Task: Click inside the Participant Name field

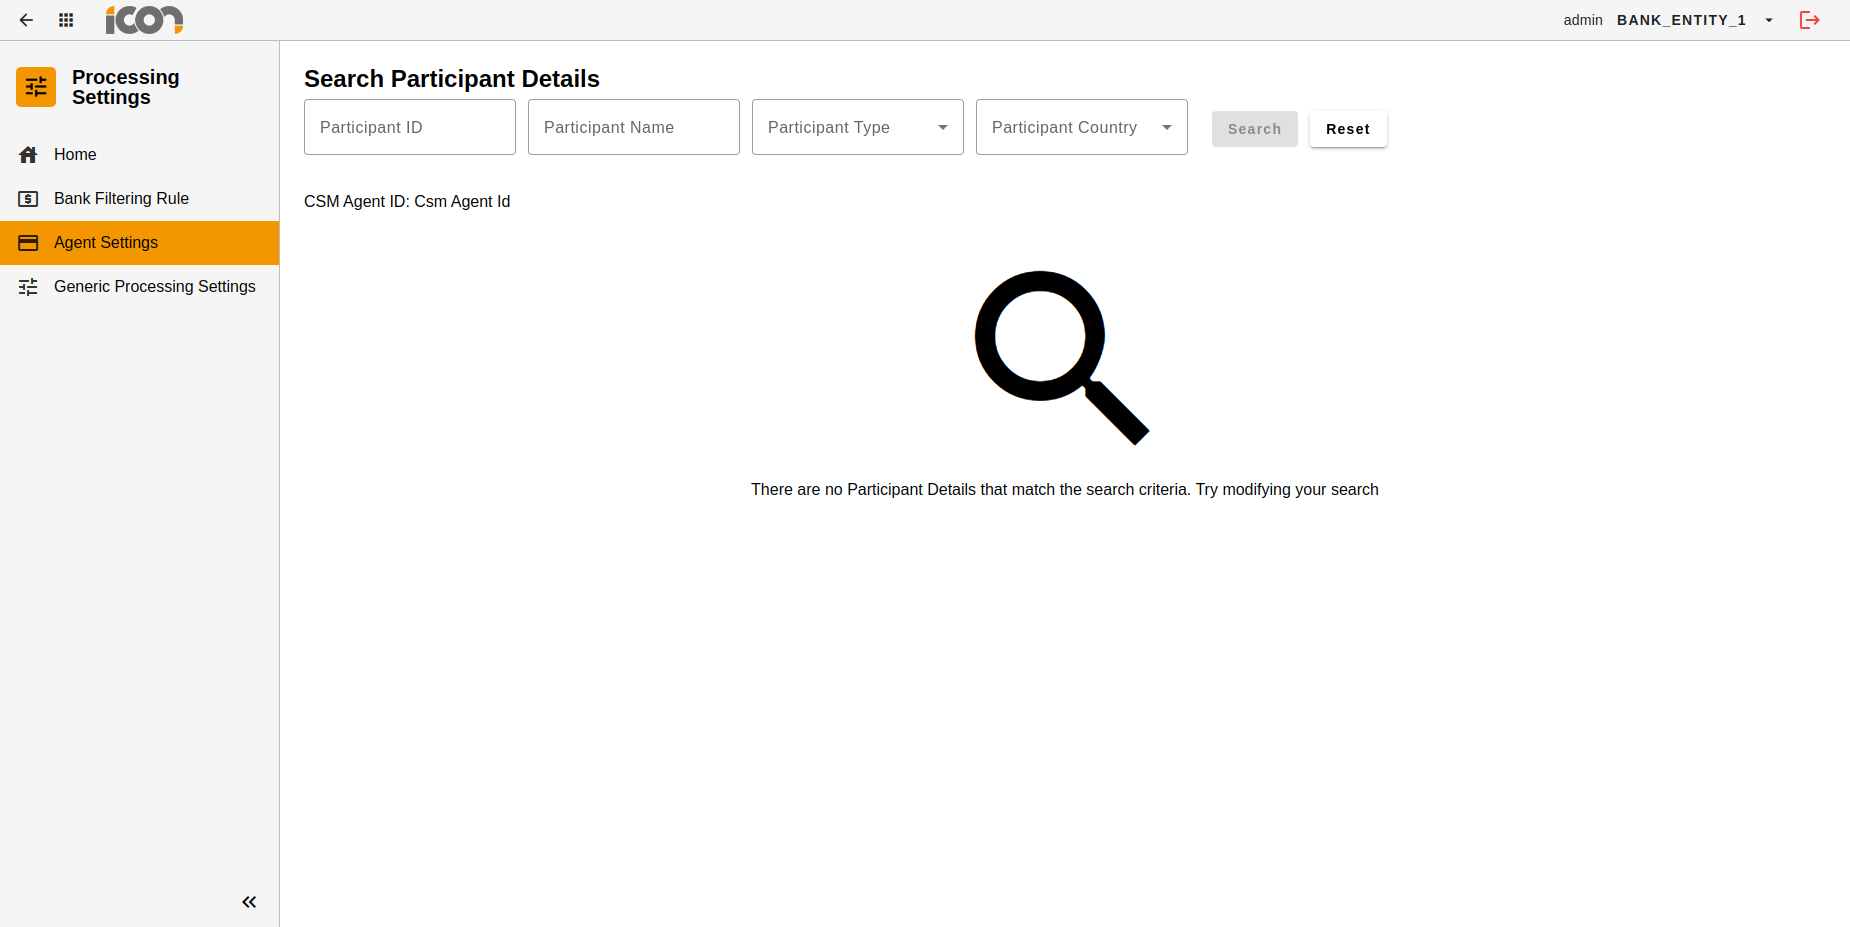Action: pos(633,127)
